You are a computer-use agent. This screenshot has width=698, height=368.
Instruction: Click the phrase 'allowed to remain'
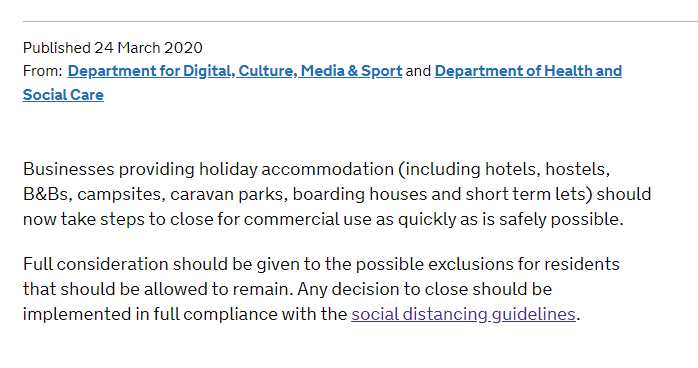(x=218, y=289)
